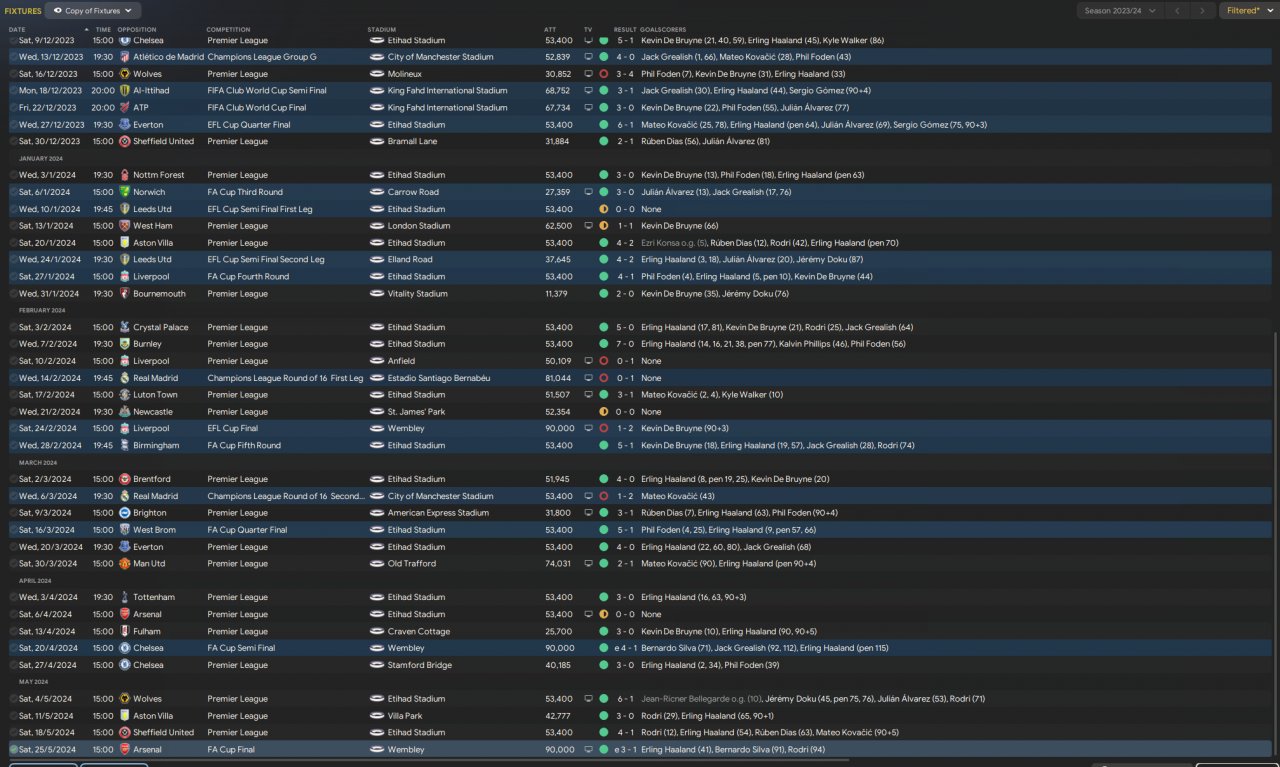
Task: Click the stadium icon beside Molineux
Action: (x=376, y=74)
